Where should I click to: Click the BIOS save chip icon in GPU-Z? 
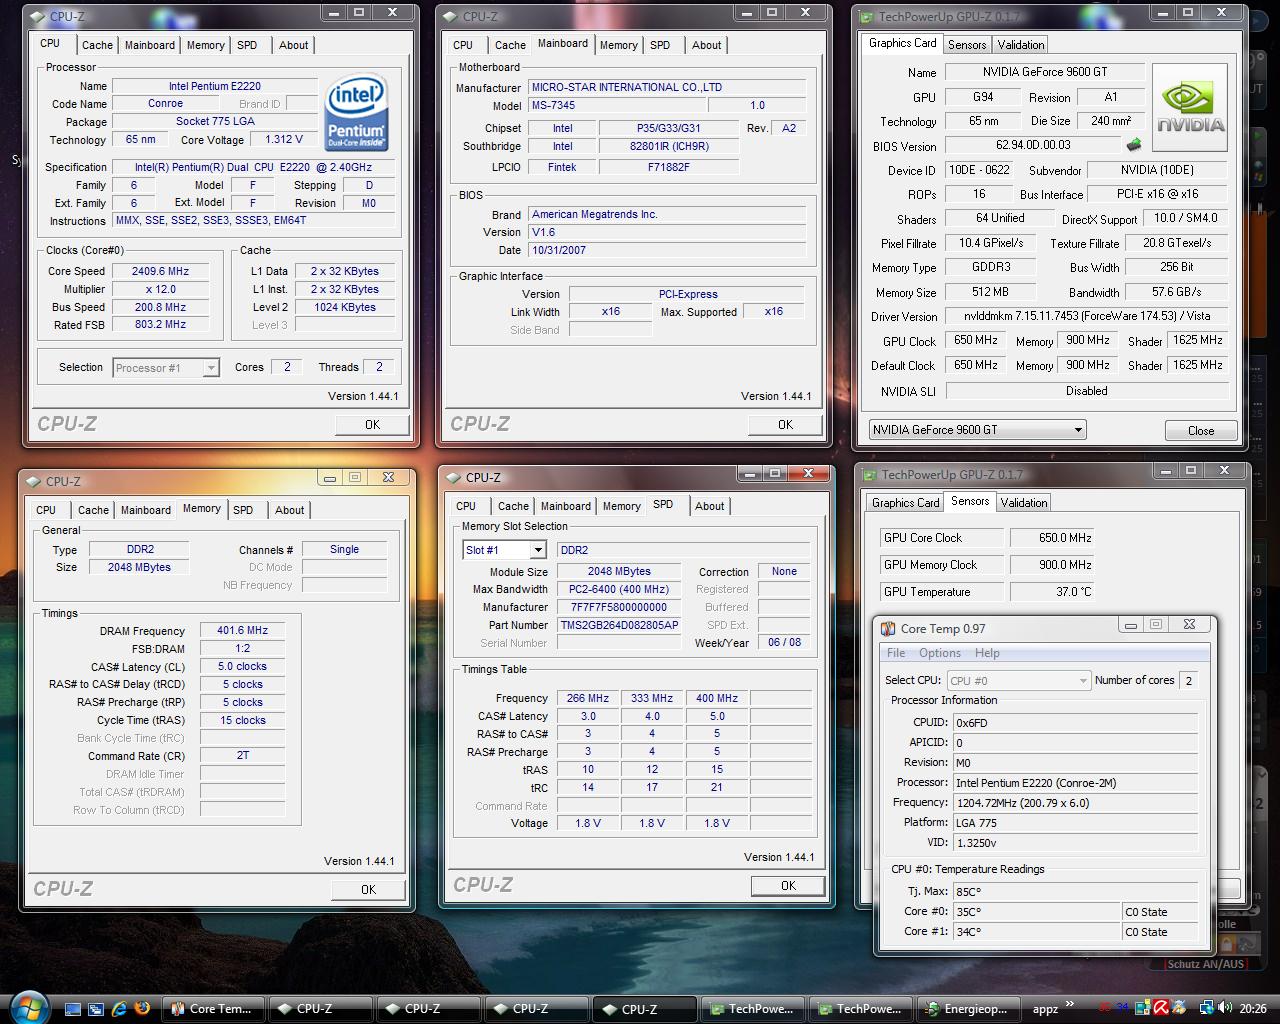(x=1134, y=145)
